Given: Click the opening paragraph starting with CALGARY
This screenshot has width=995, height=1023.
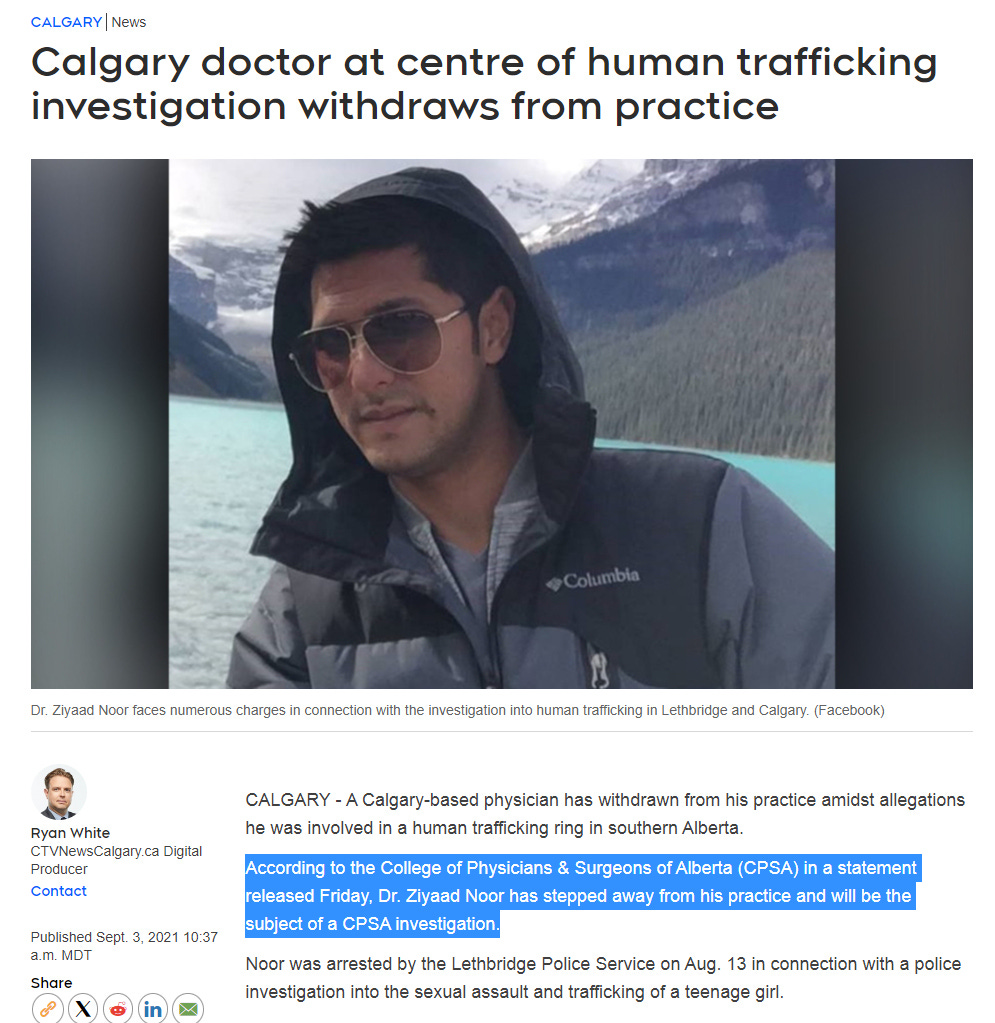Looking at the screenshot, I should [605, 814].
